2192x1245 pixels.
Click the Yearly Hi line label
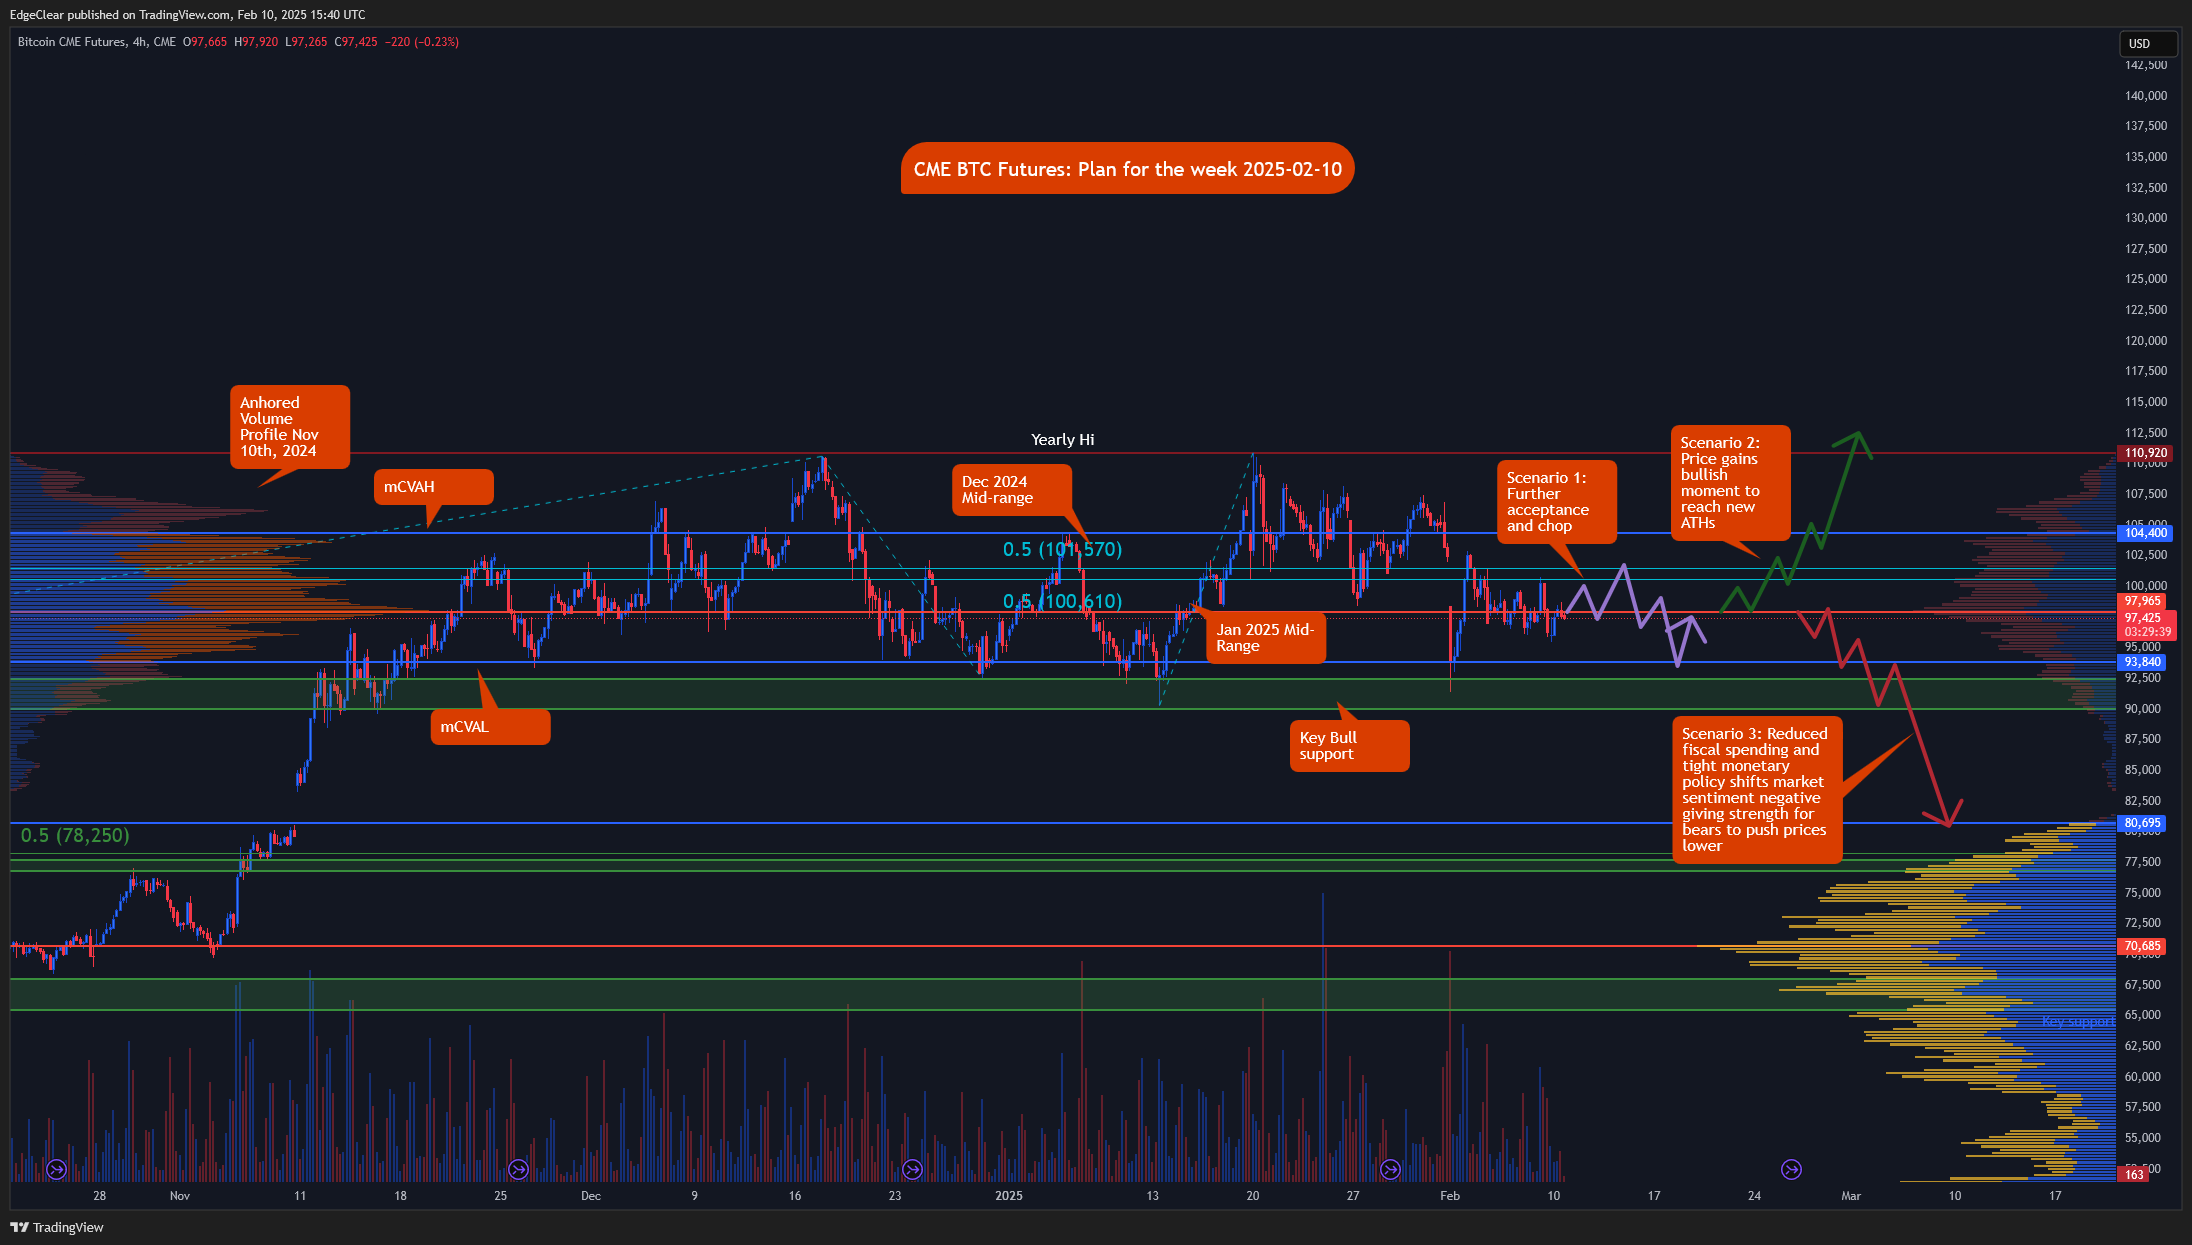[1062, 440]
